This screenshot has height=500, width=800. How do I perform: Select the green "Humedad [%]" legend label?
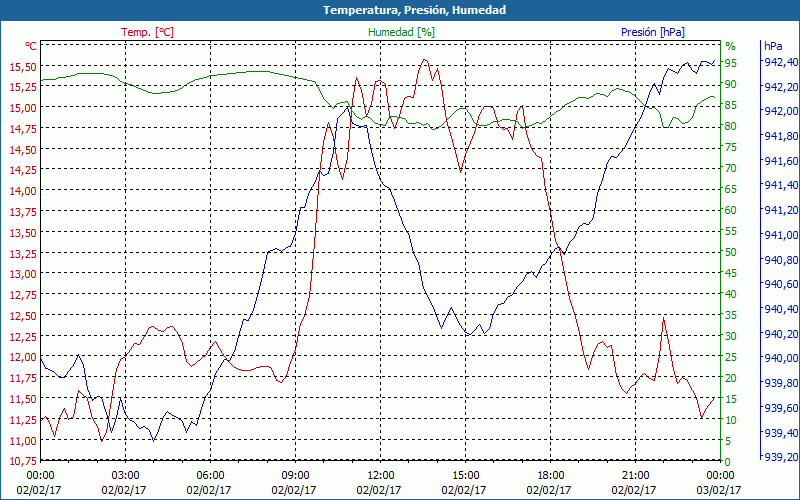402,32
